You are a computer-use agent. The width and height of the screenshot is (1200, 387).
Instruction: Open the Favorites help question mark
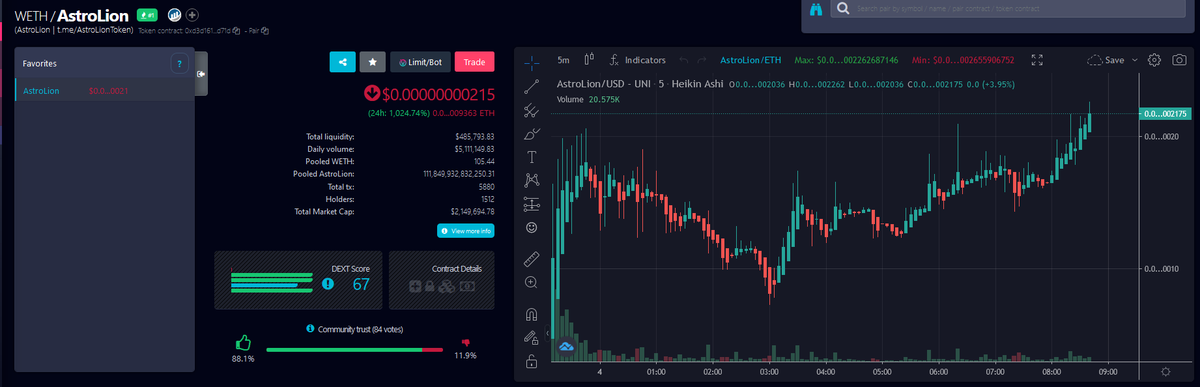point(180,63)
